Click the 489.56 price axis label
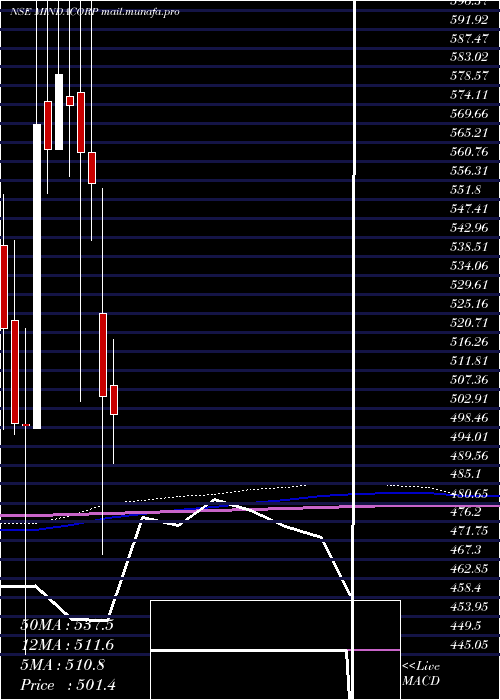 (469, 455)
